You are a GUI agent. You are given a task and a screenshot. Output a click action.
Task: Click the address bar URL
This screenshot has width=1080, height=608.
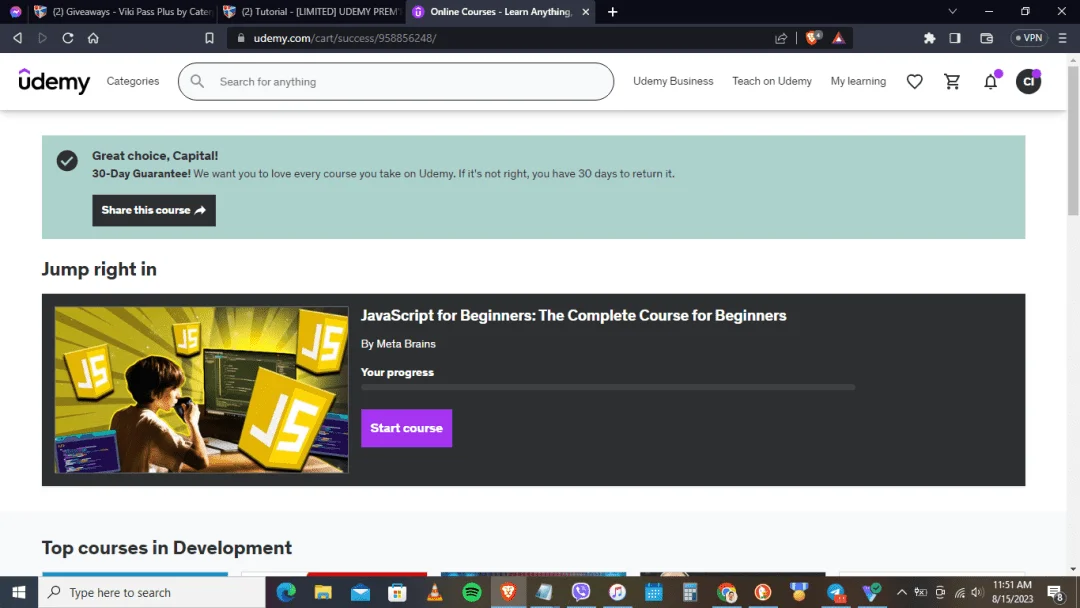click(x=344, y=38)
